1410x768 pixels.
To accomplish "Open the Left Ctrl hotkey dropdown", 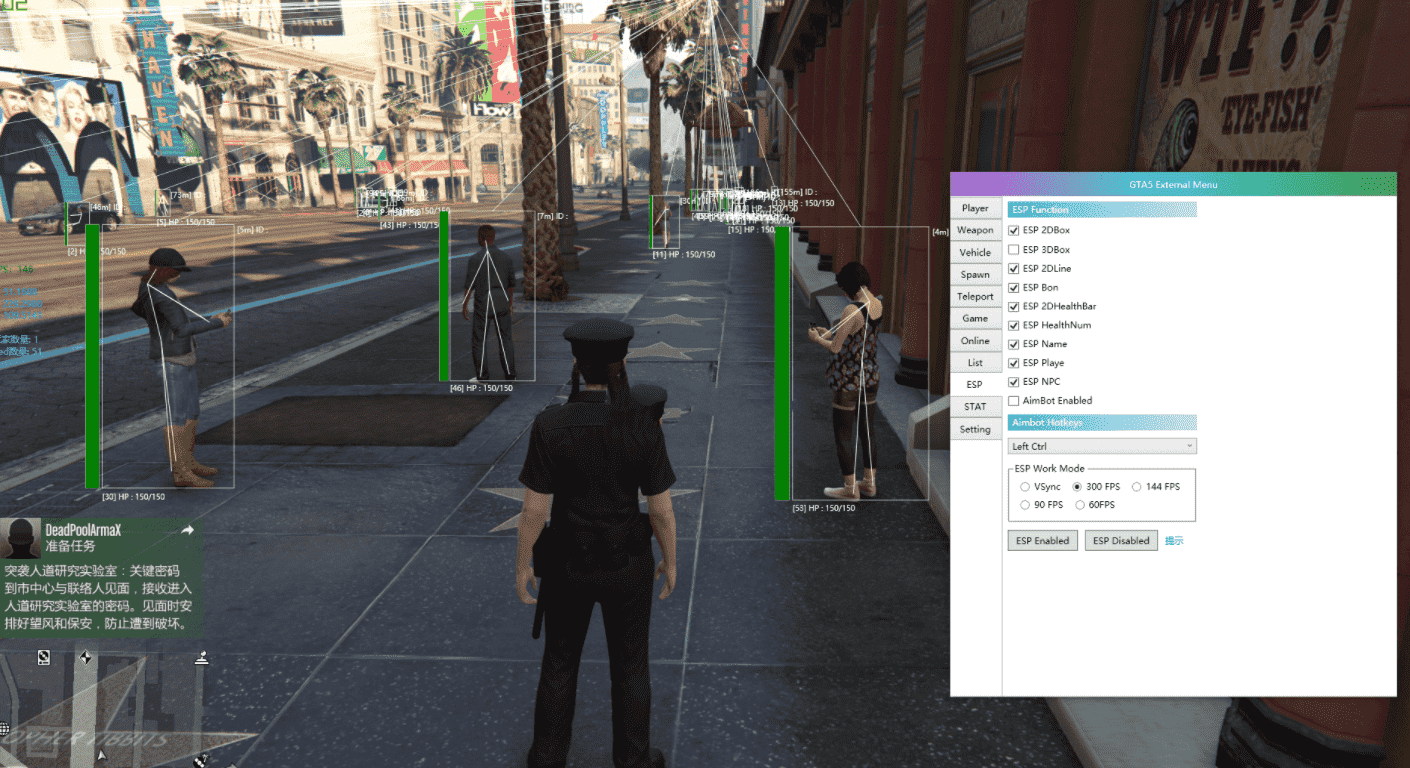I will (1102, 446).
